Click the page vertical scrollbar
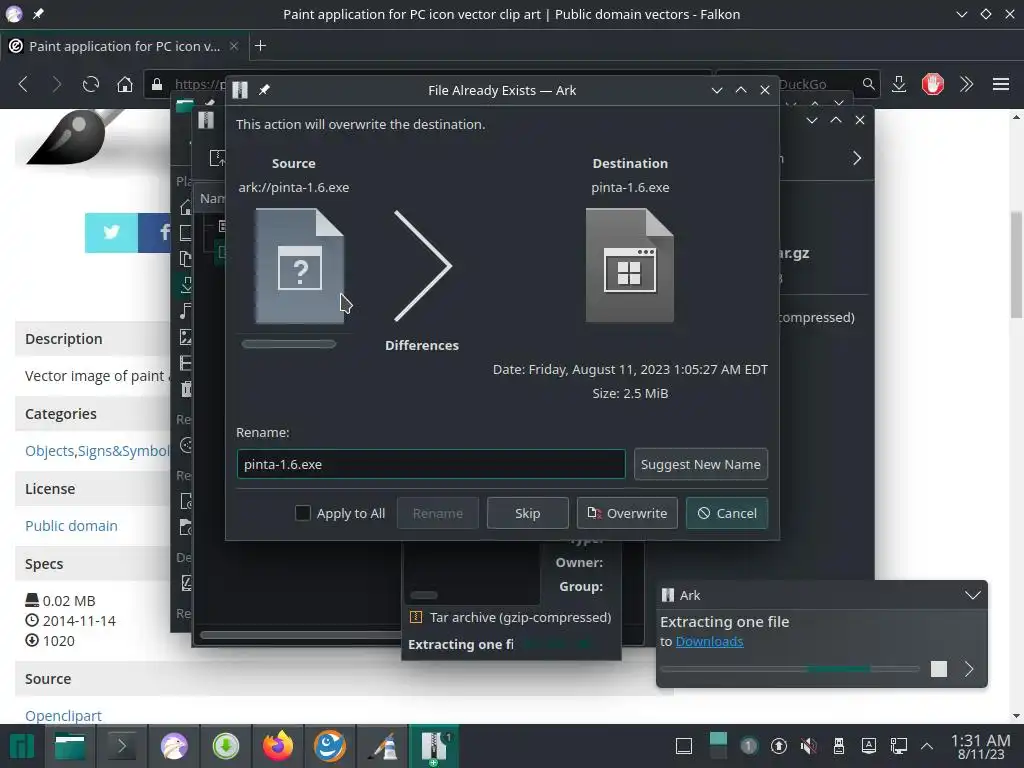Screen dimensions: 1024x768 pos(1016,264)
